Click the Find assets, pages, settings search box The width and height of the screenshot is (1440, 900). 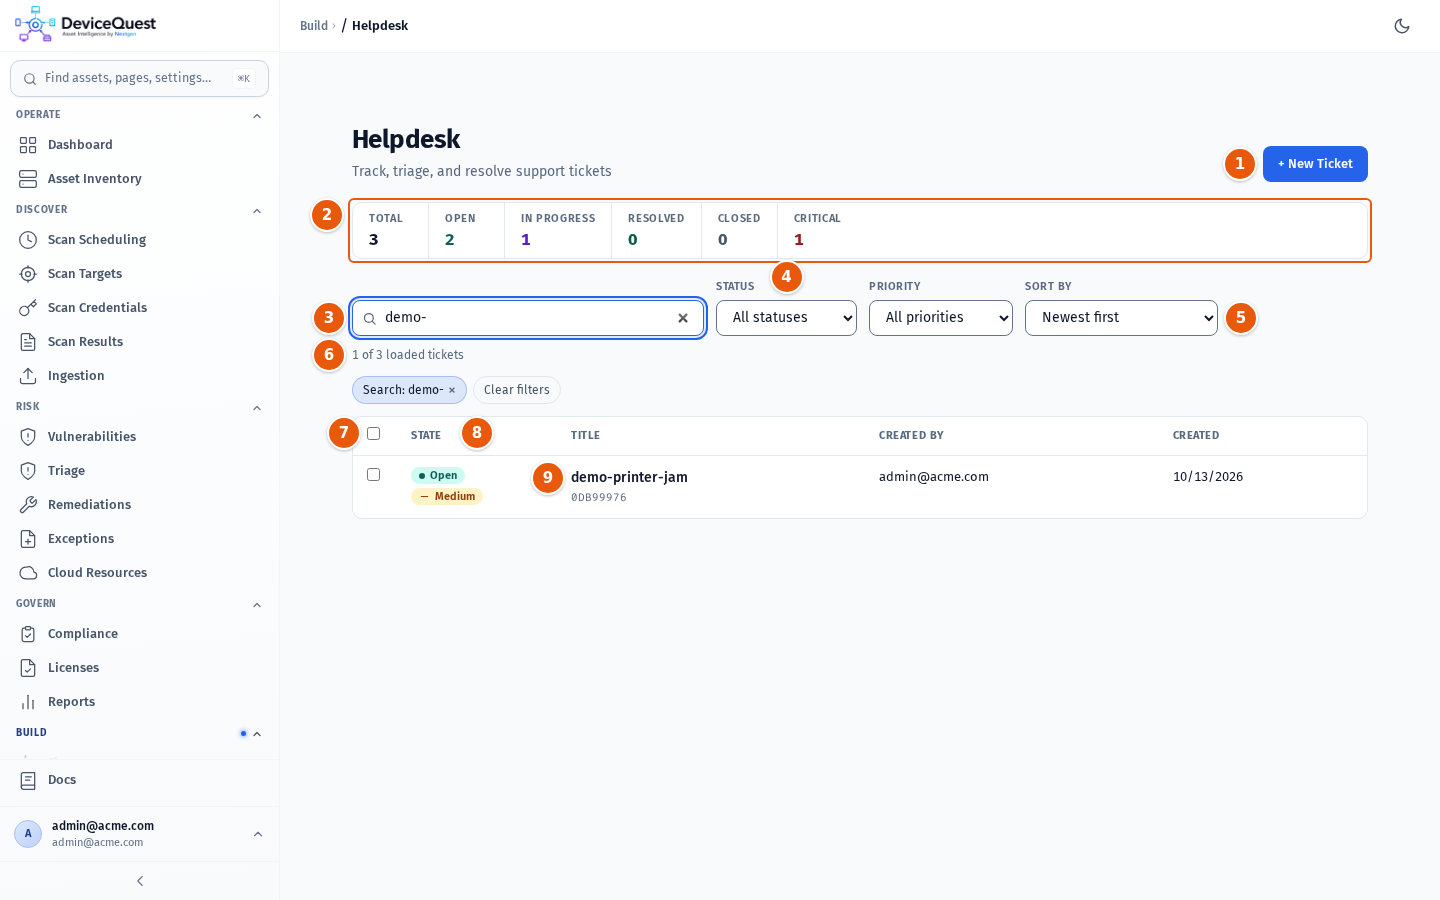[x=139, y=78]
